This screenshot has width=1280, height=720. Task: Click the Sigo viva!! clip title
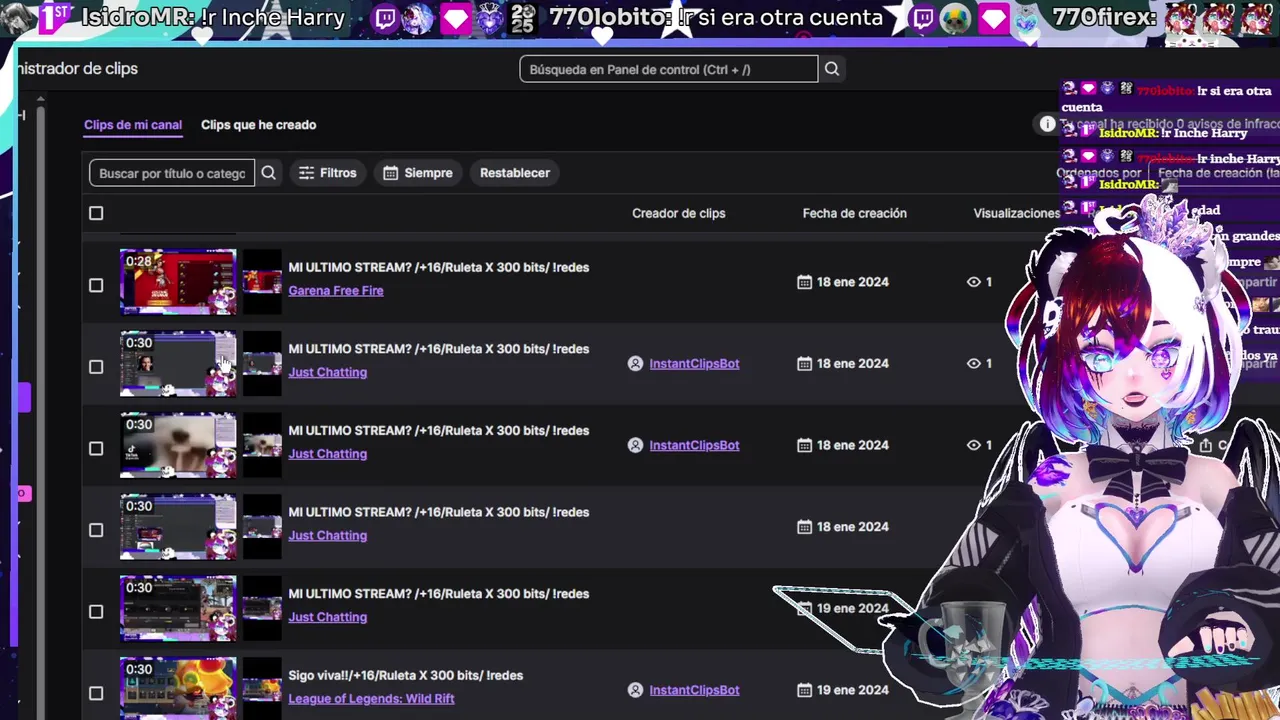[x=406, y=675]
